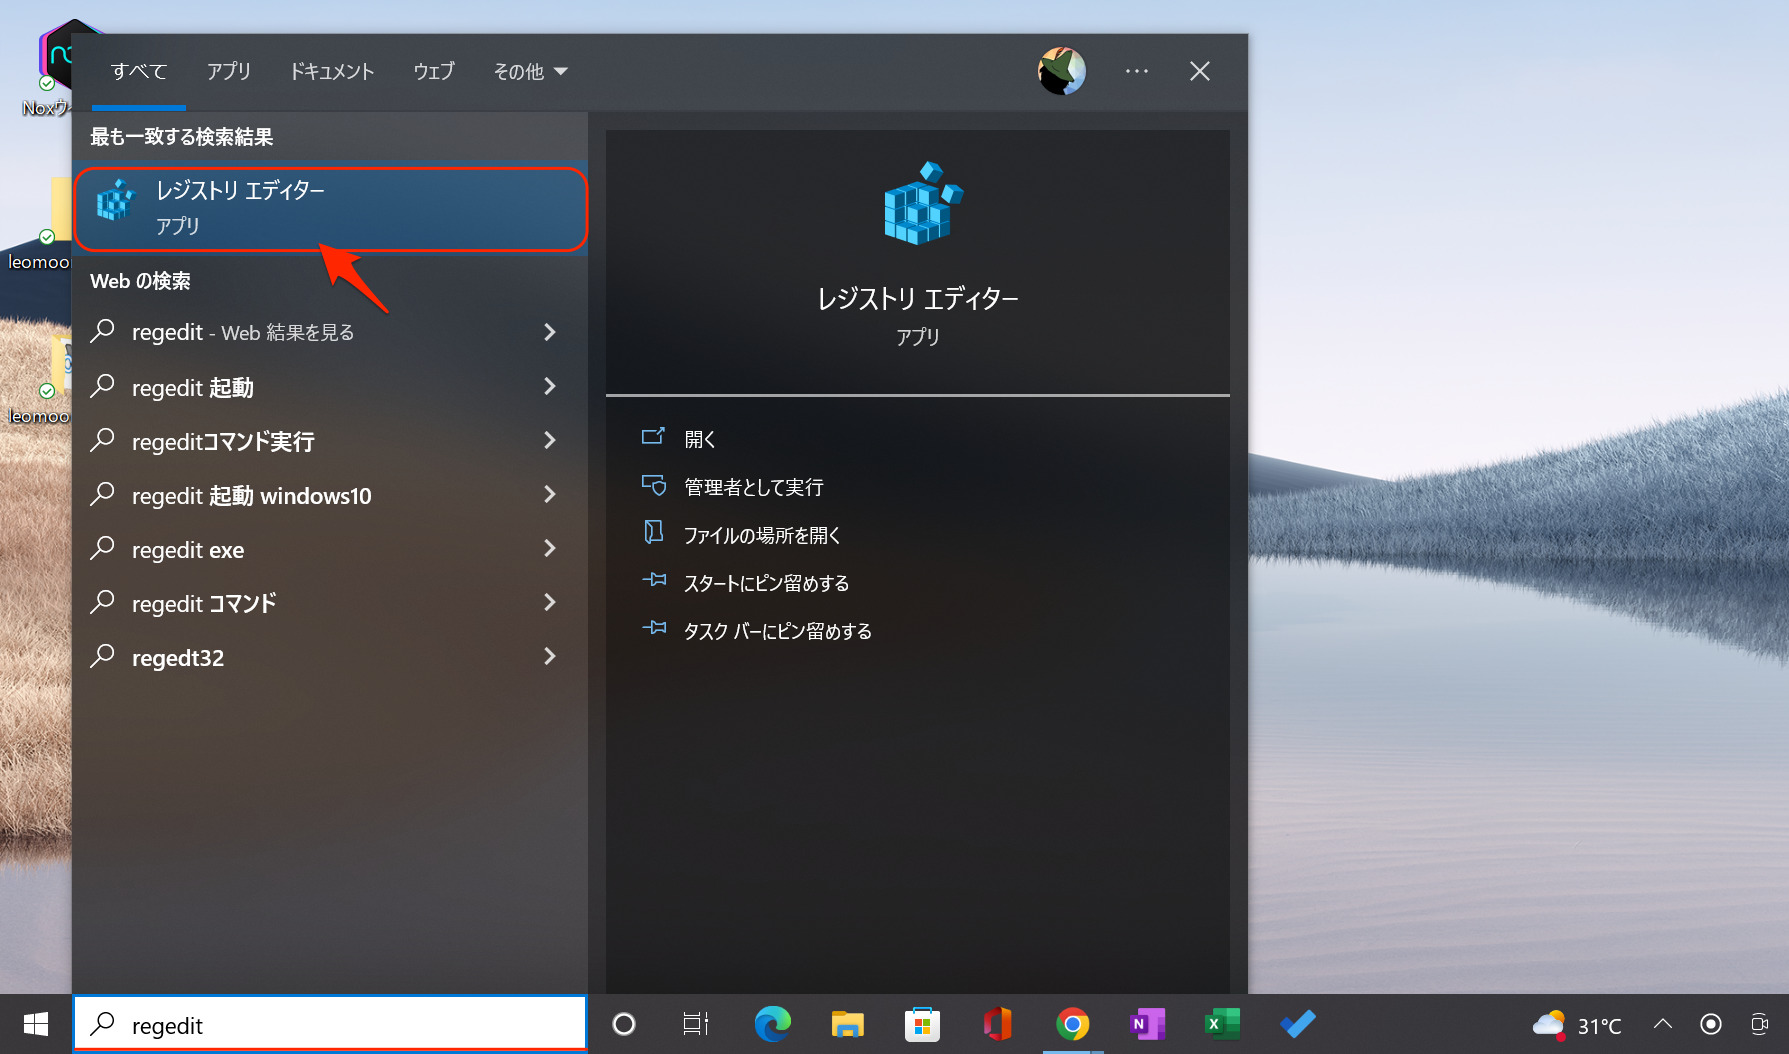1789x1054 pixels.
Task: Open Google Chrome from the taskbar
Action: [1072, 1024]
